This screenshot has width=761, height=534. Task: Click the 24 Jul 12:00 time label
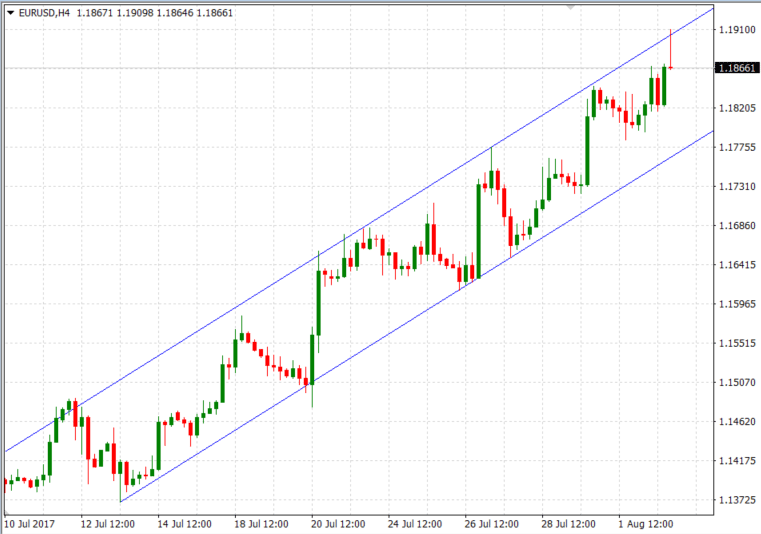coord(415,524)
